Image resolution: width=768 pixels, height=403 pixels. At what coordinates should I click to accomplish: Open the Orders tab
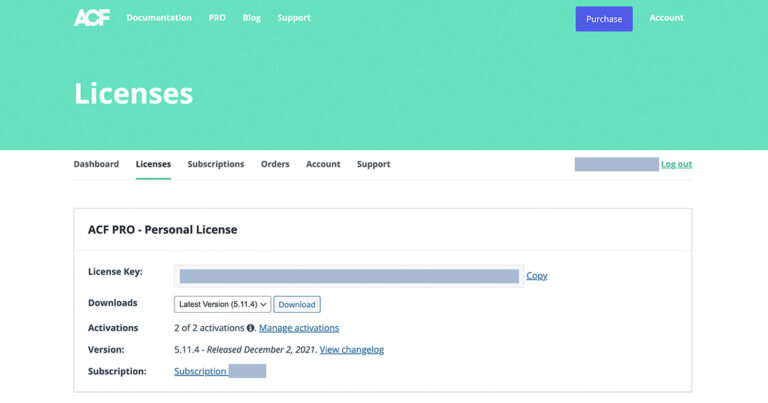coord(275,164)
